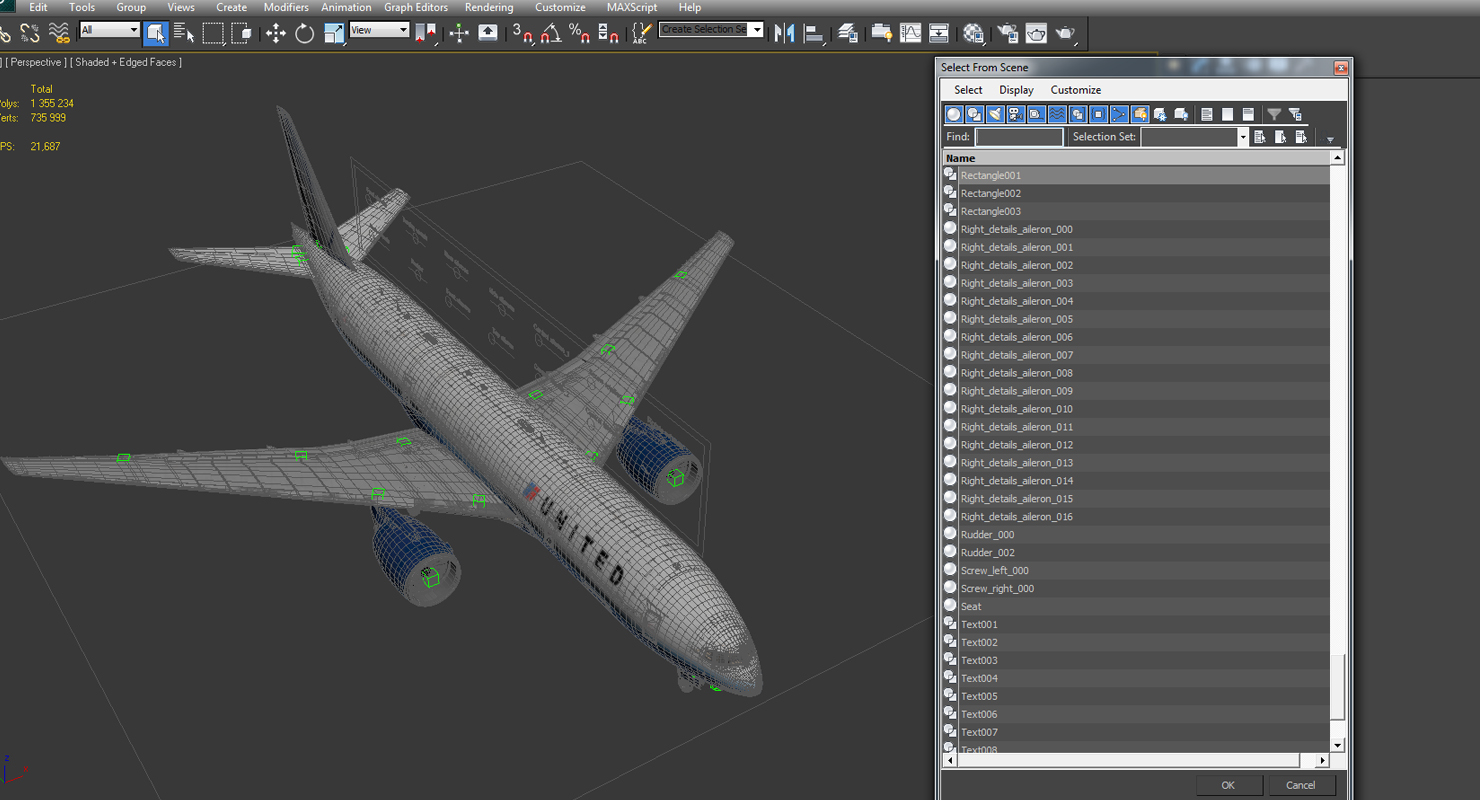Toggle the Angle Snap button
1480x800 pixels.
pos(551,33)
